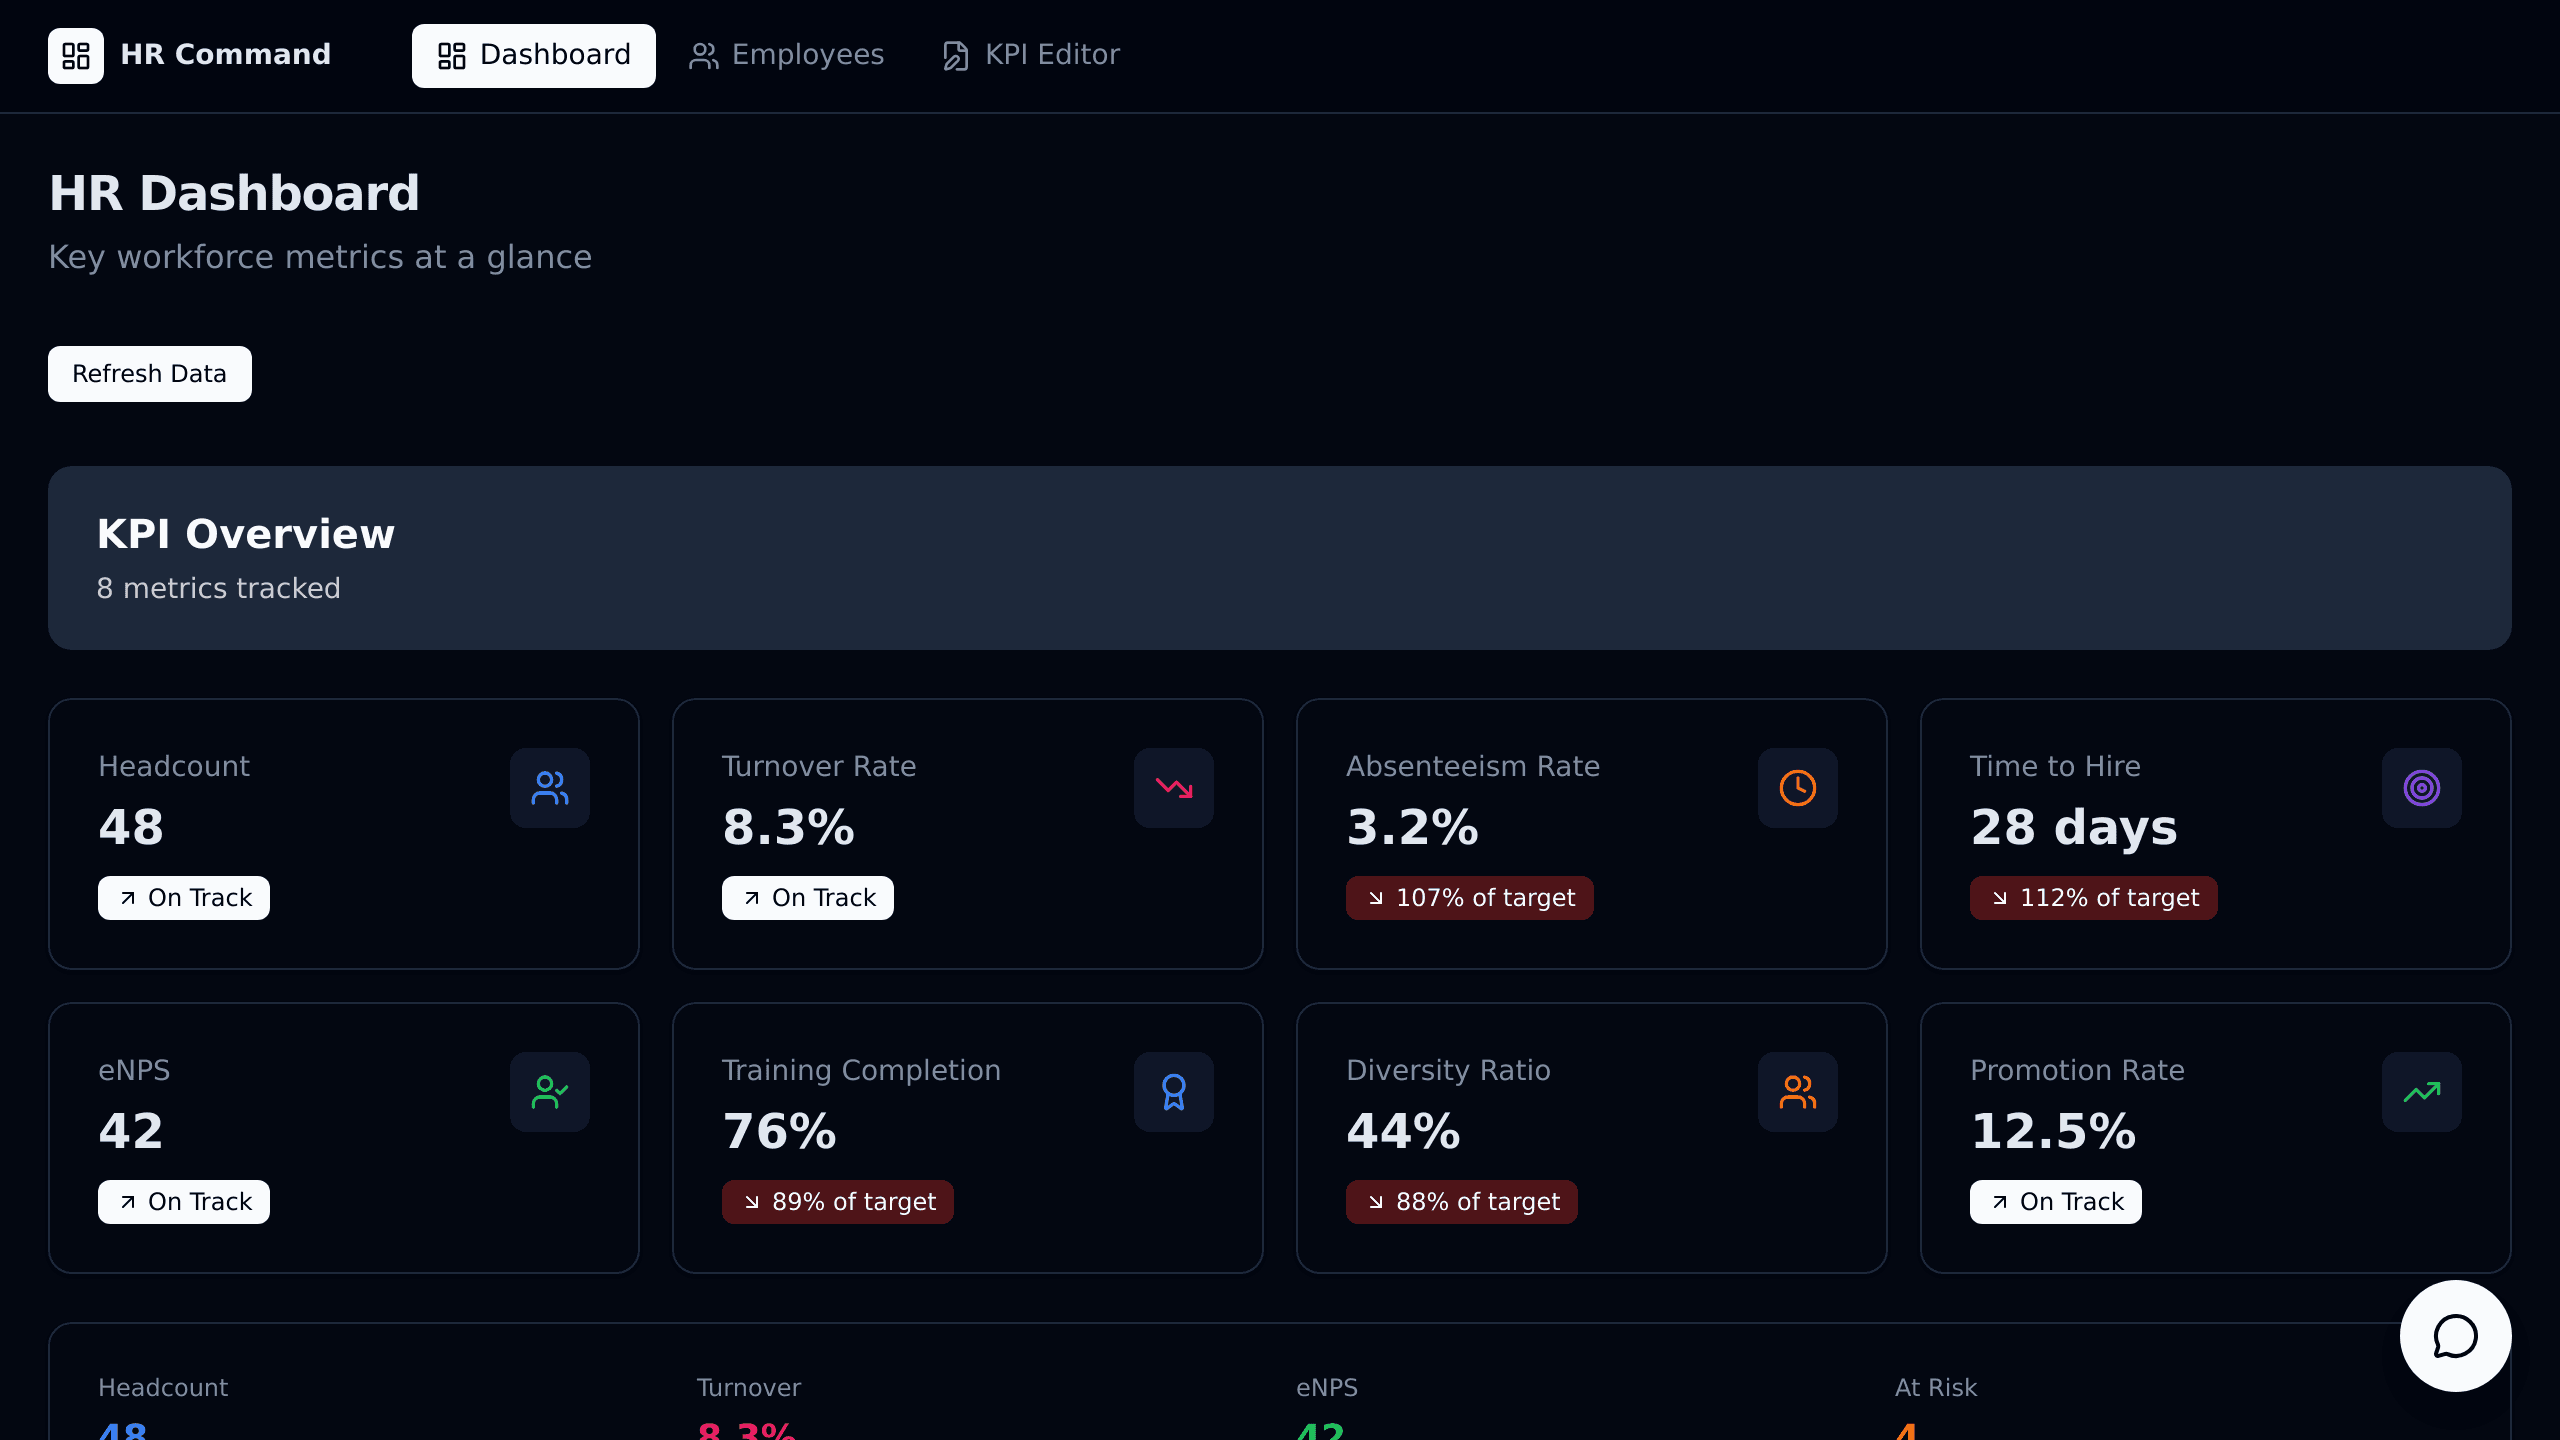Click the 28 days value
Screen dimensions: 2560x1440
coord(2074,828)
